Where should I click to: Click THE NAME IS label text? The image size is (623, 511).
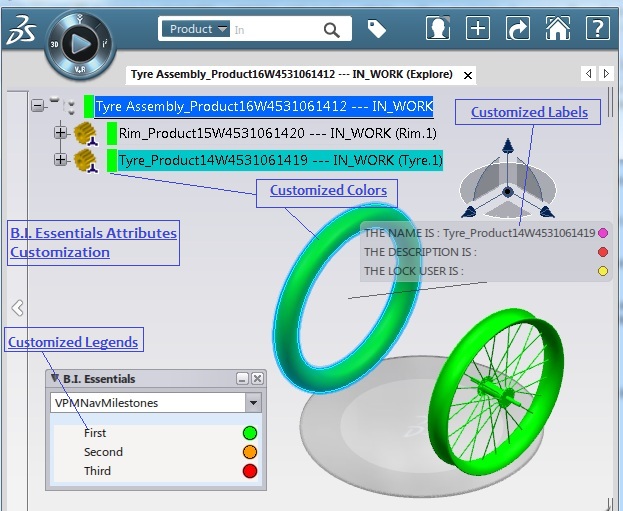coord(402,233)
